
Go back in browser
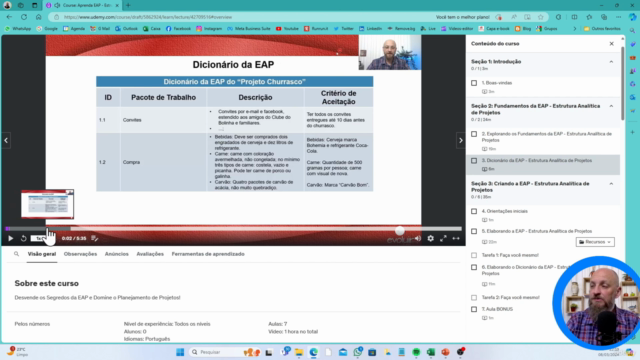click(9, 17)
